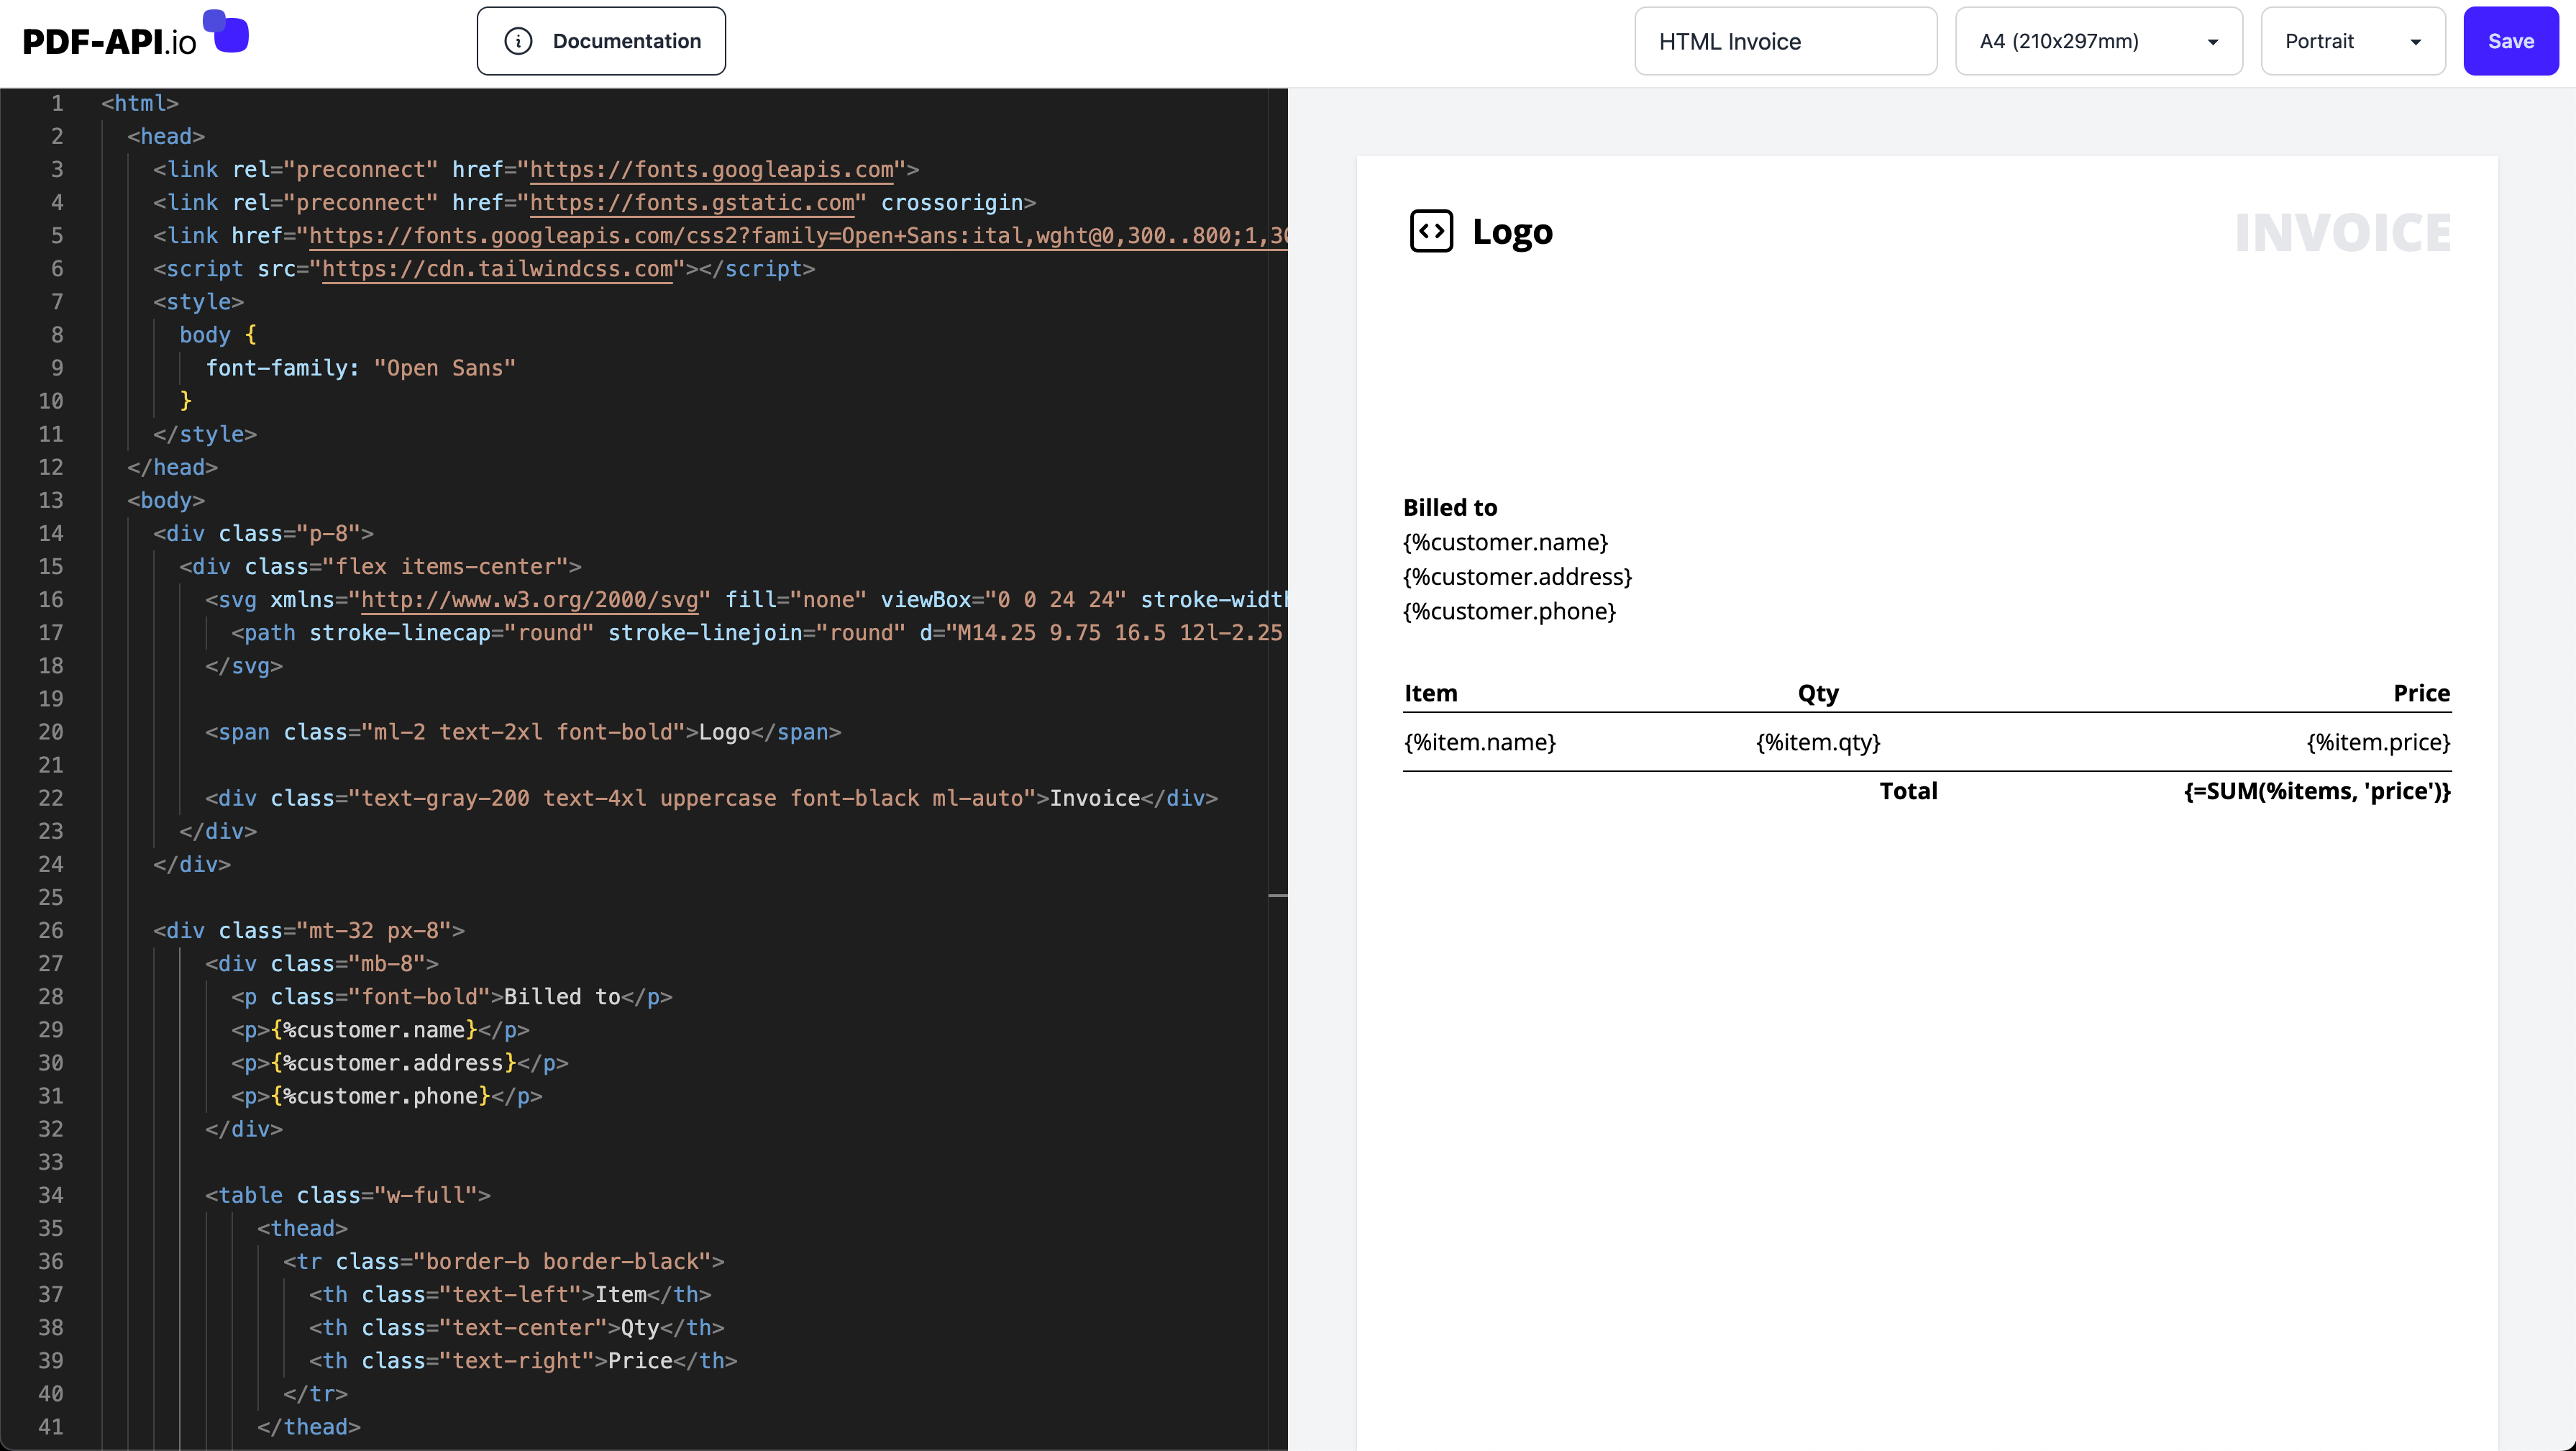Image resolution: width=2576 pixels, height=1451 pixels.
Task: Click the editor minimap scrollbar marker
Action: click(1278, 895)
